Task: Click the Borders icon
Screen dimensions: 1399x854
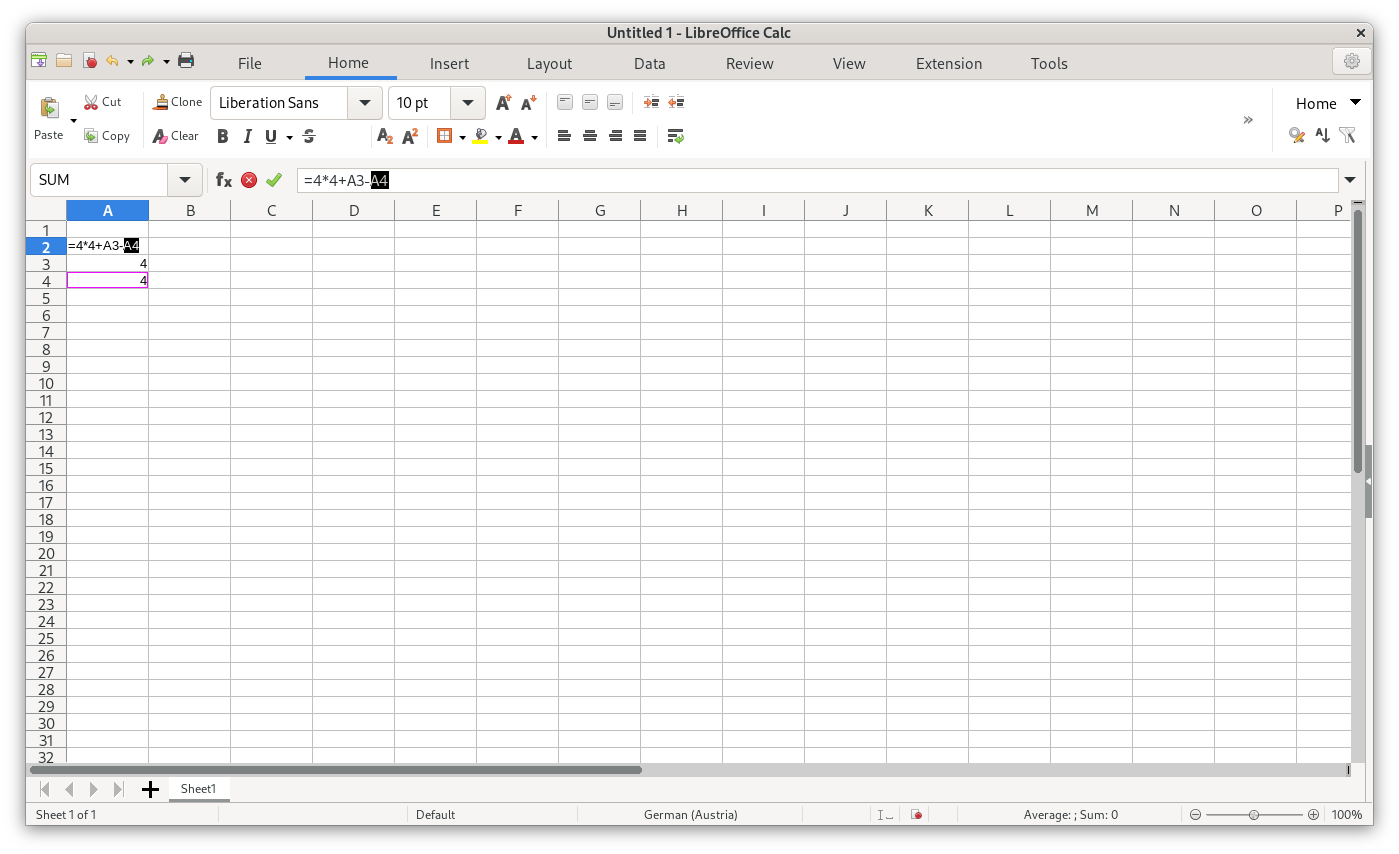Action: point(445,136)
